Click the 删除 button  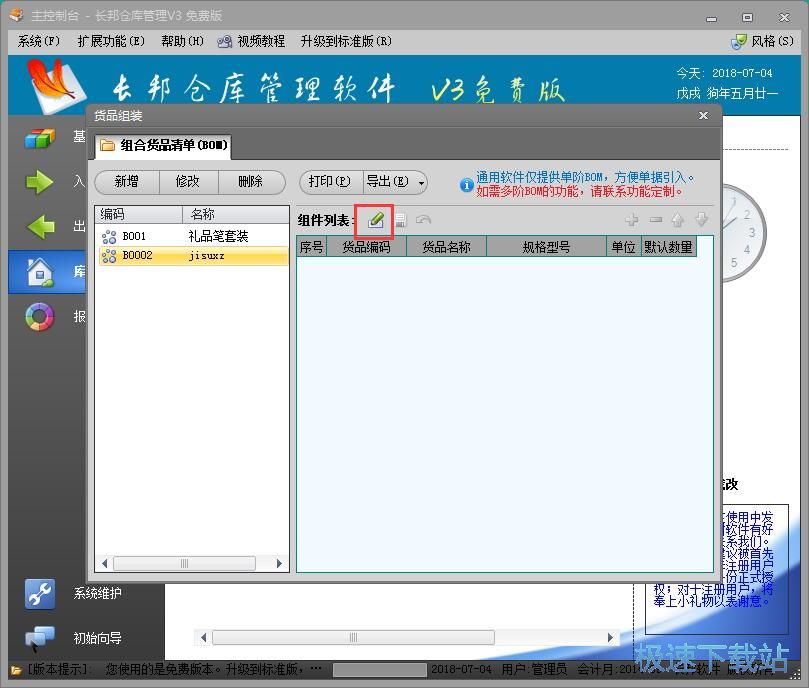point(251,182)
